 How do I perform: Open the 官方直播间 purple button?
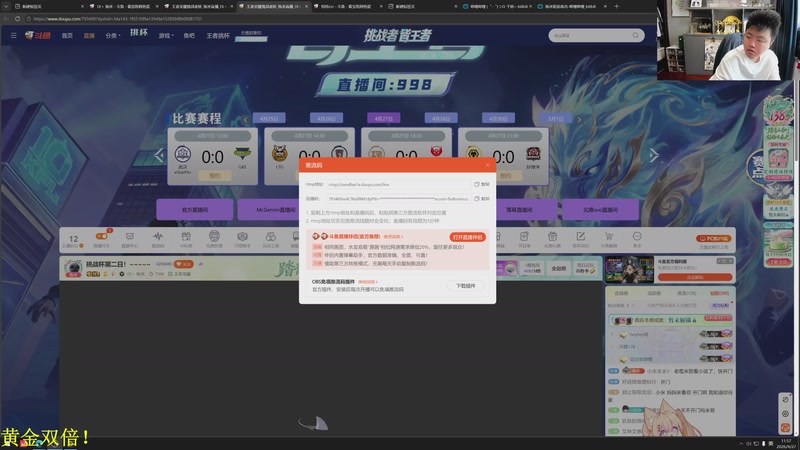(195, 210)
